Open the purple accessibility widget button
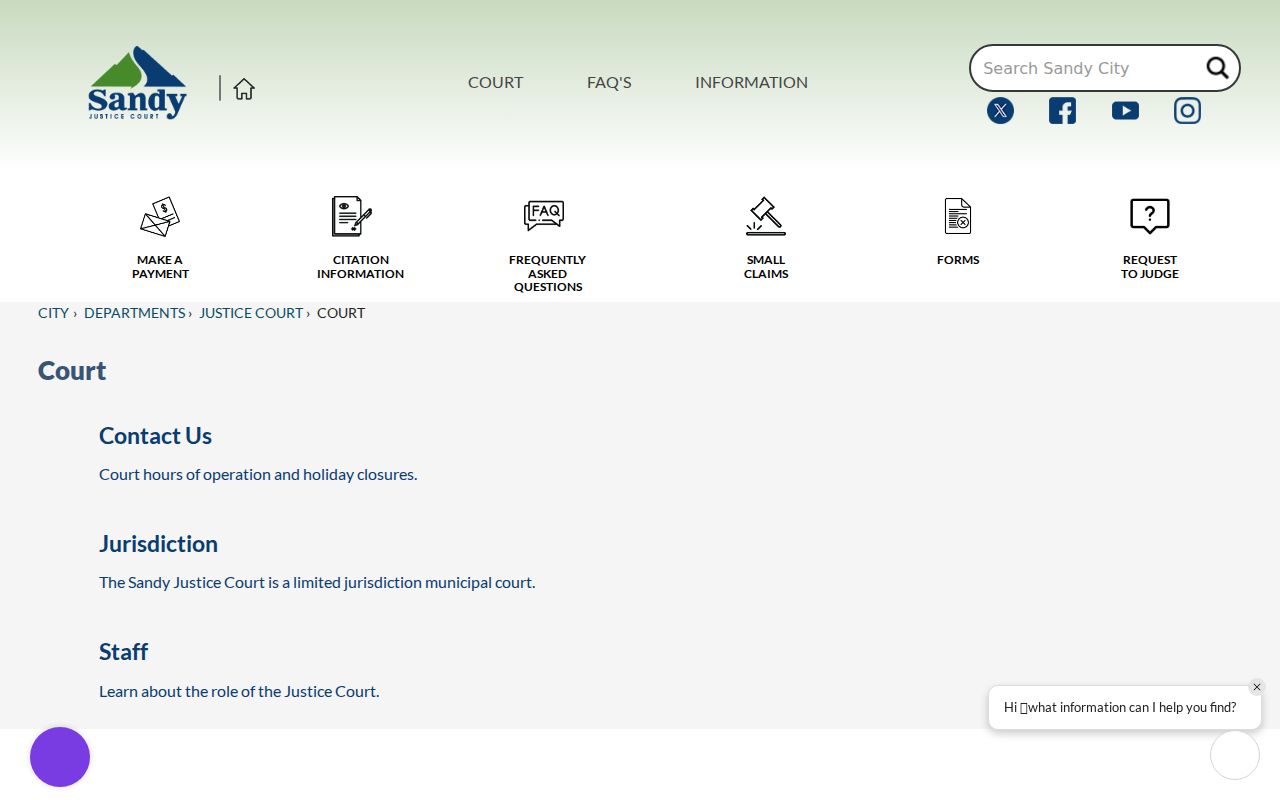The image size is (1280, 800). click(60, 757)
